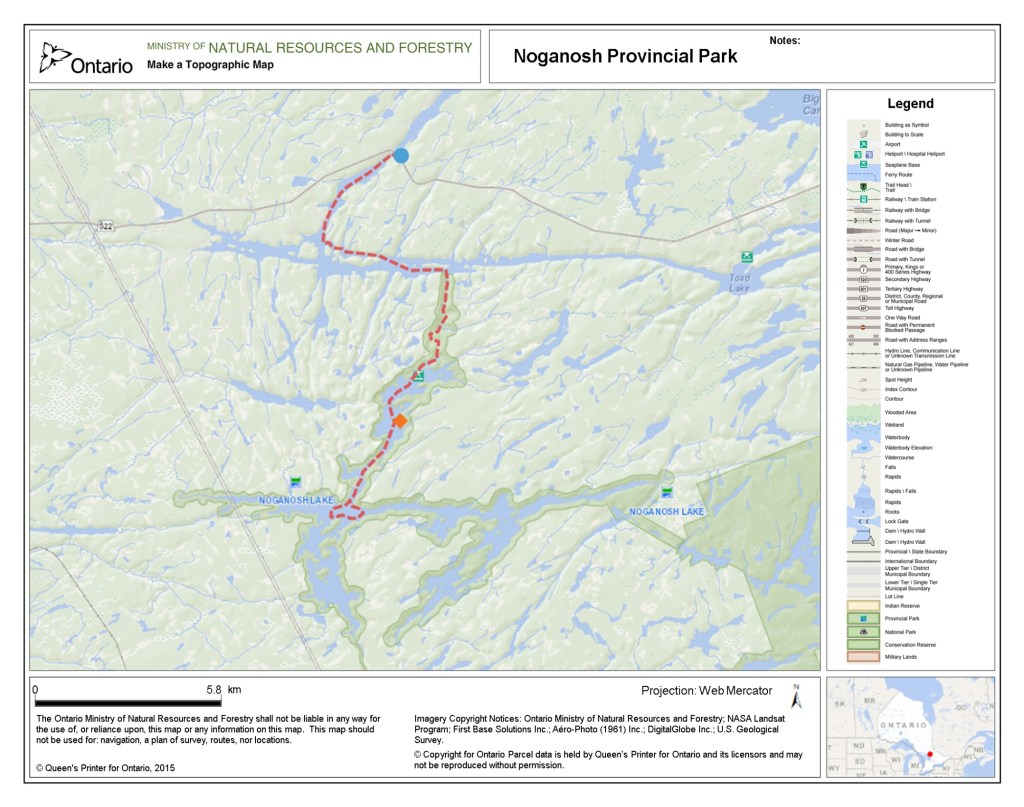Image resolution: width=1024 pixels, height=807 pixels.
Task: Select the Lock Gate symbol in the legend
Action: pos(864,521)
